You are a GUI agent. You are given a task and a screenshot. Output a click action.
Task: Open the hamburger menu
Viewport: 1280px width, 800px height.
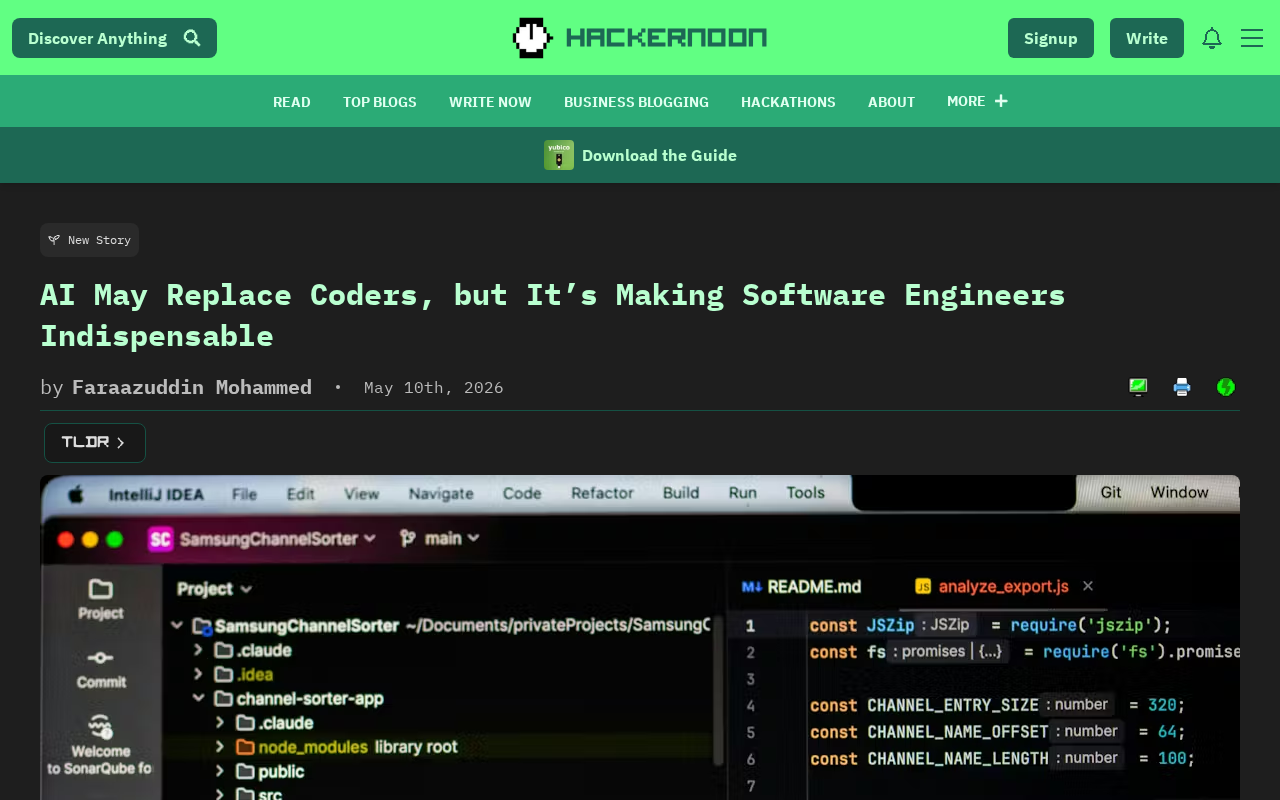(x=1252, y=38)
